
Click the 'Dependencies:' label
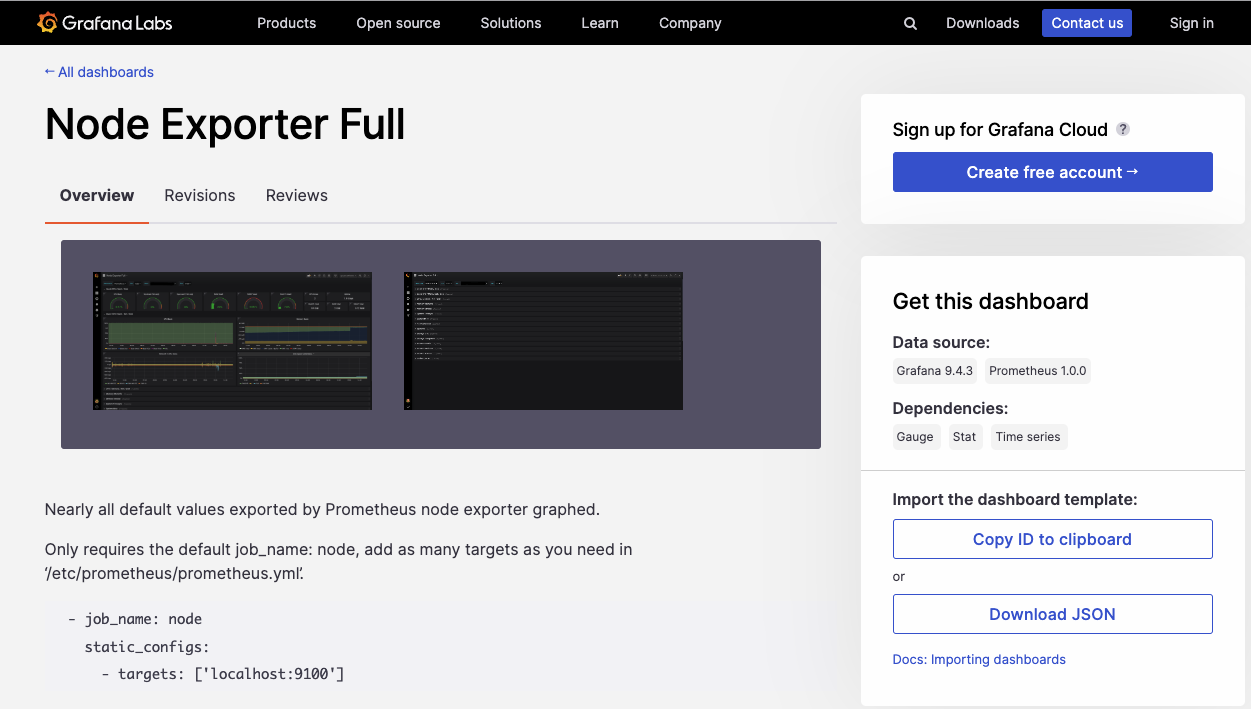(951, 408)
